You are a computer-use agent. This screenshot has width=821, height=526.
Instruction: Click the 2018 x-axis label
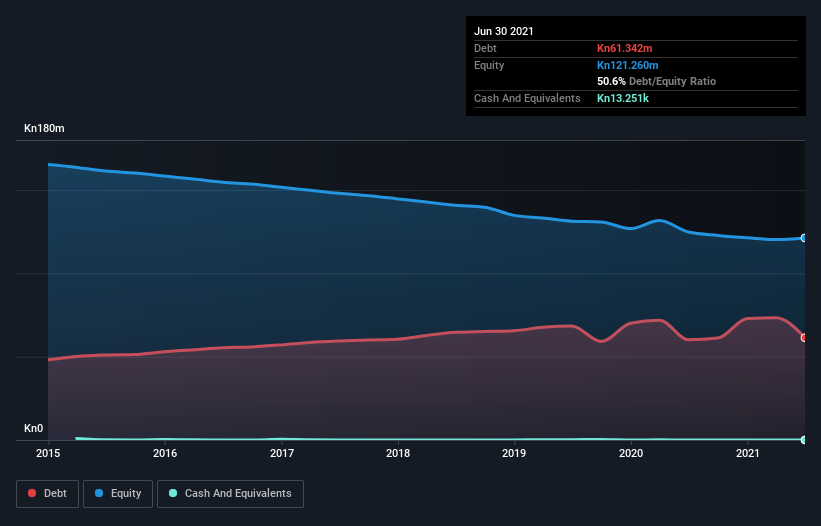point(398,453)
